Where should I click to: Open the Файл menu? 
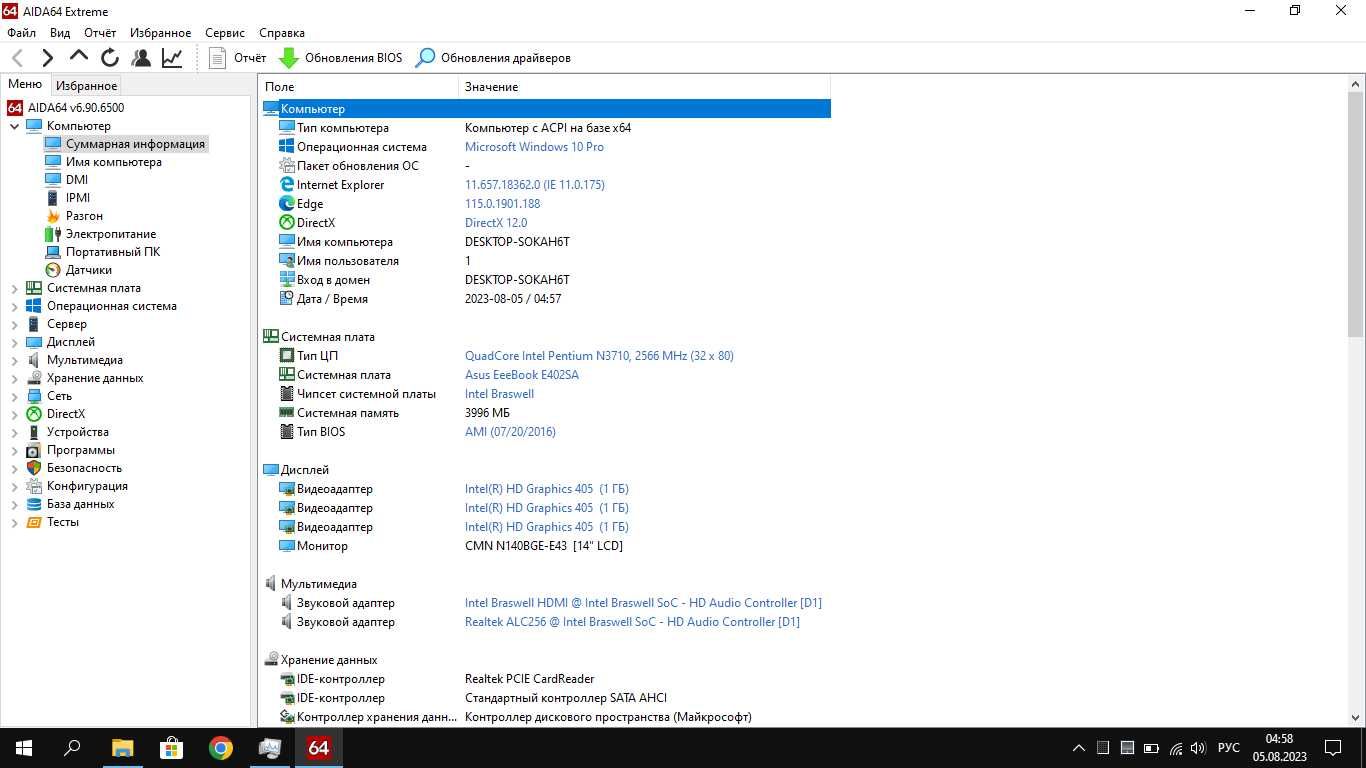point(21,33)
